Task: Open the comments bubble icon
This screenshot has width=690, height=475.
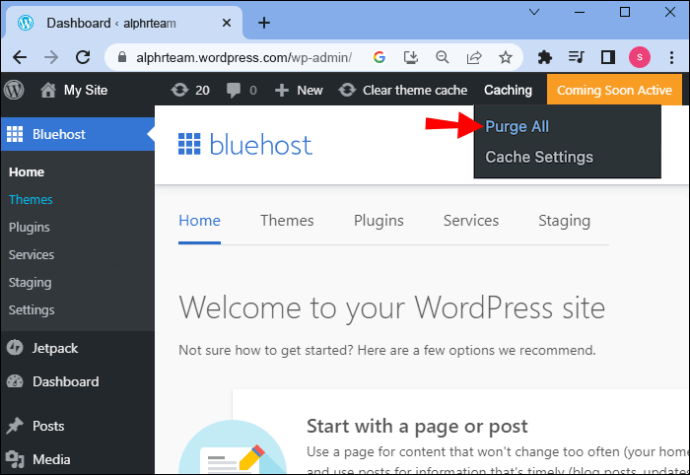Action: coord(233,90)
